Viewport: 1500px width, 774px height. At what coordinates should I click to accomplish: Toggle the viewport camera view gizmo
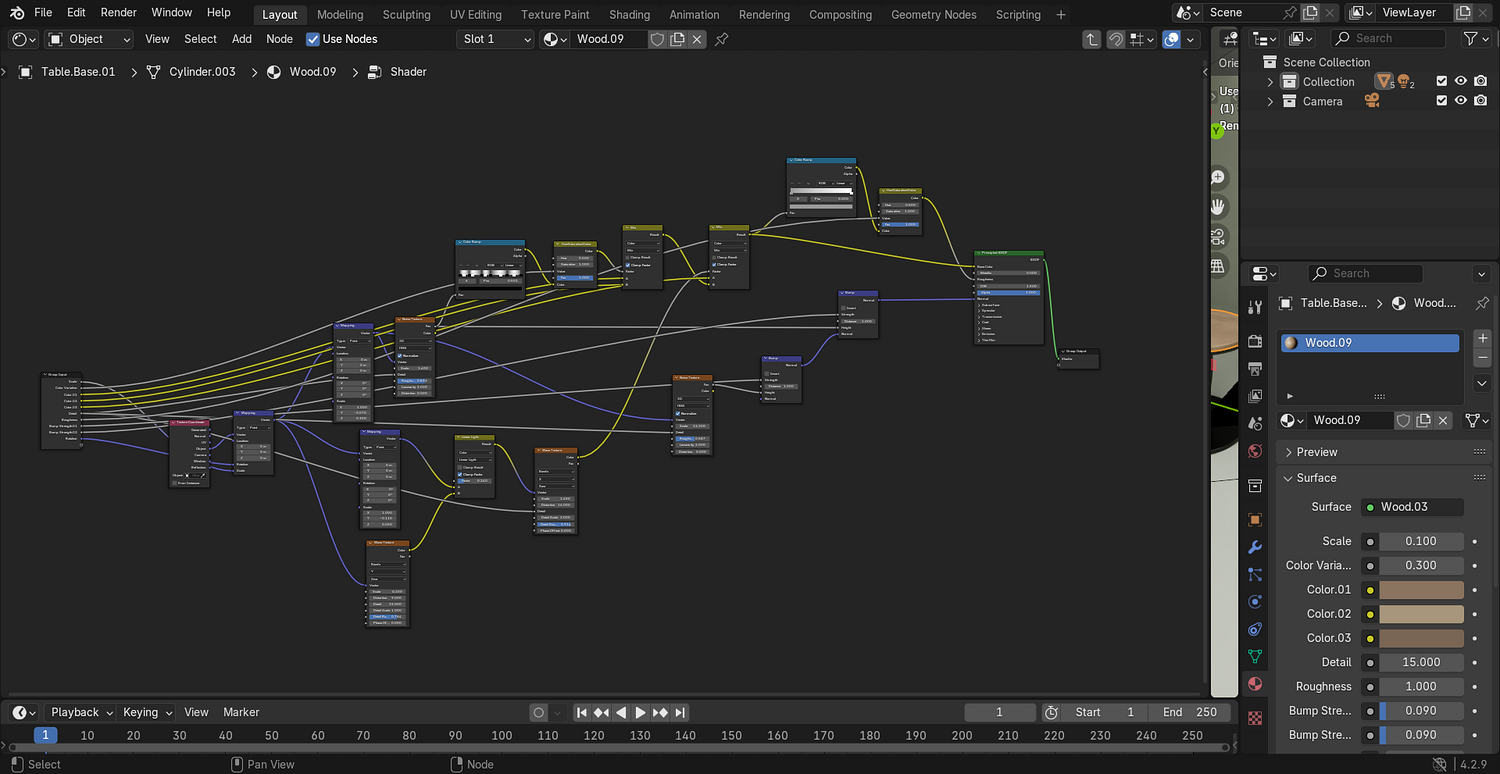pos(1217,237)
